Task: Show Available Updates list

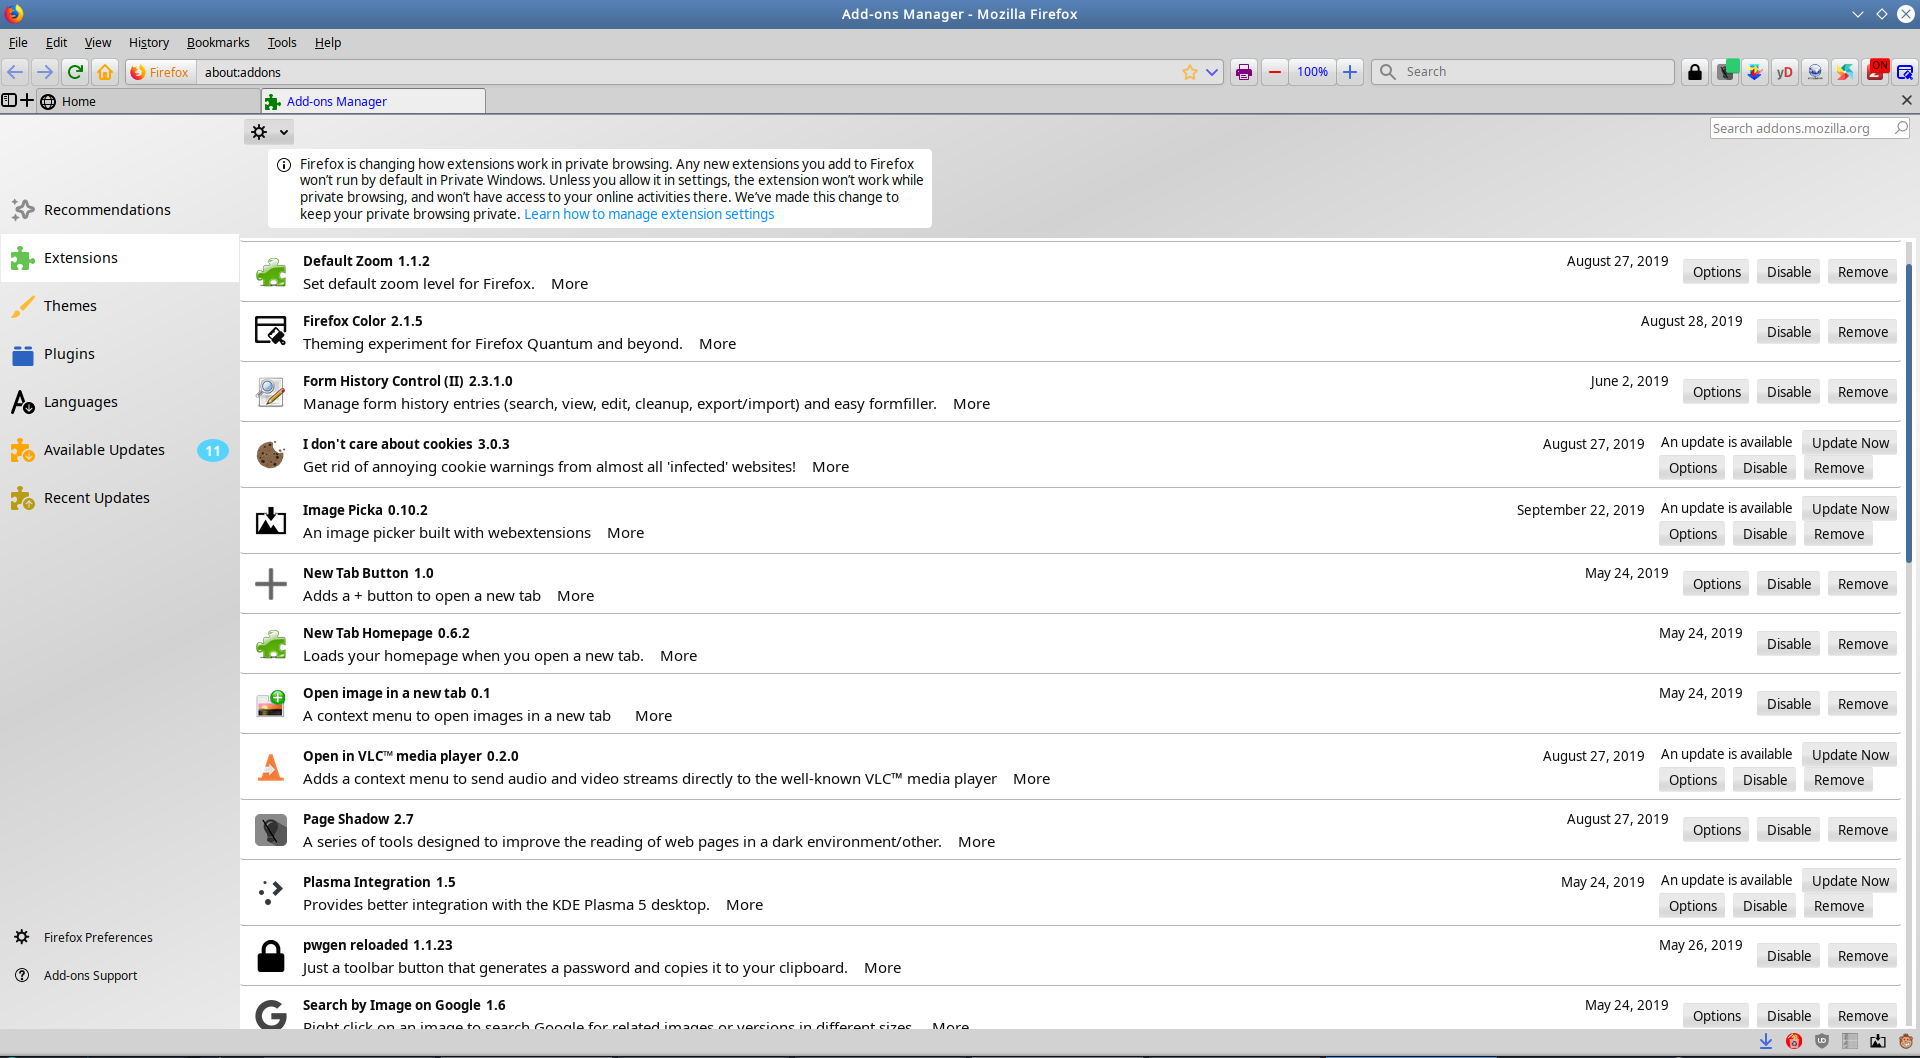Action: coord(120,450)
